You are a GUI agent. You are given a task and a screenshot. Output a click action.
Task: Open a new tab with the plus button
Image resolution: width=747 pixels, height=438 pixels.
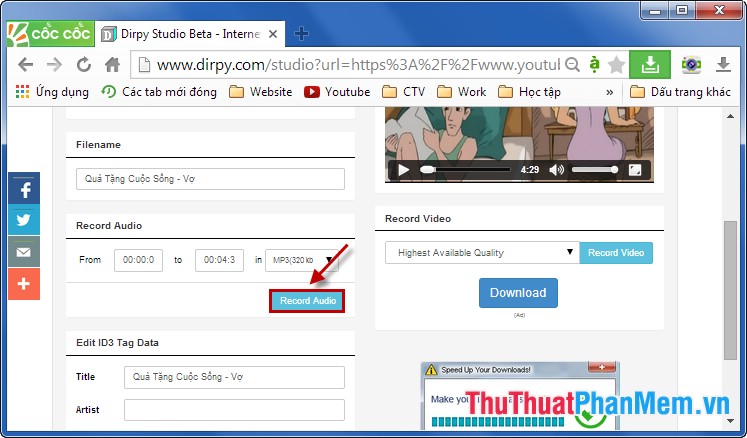point(301,34)
